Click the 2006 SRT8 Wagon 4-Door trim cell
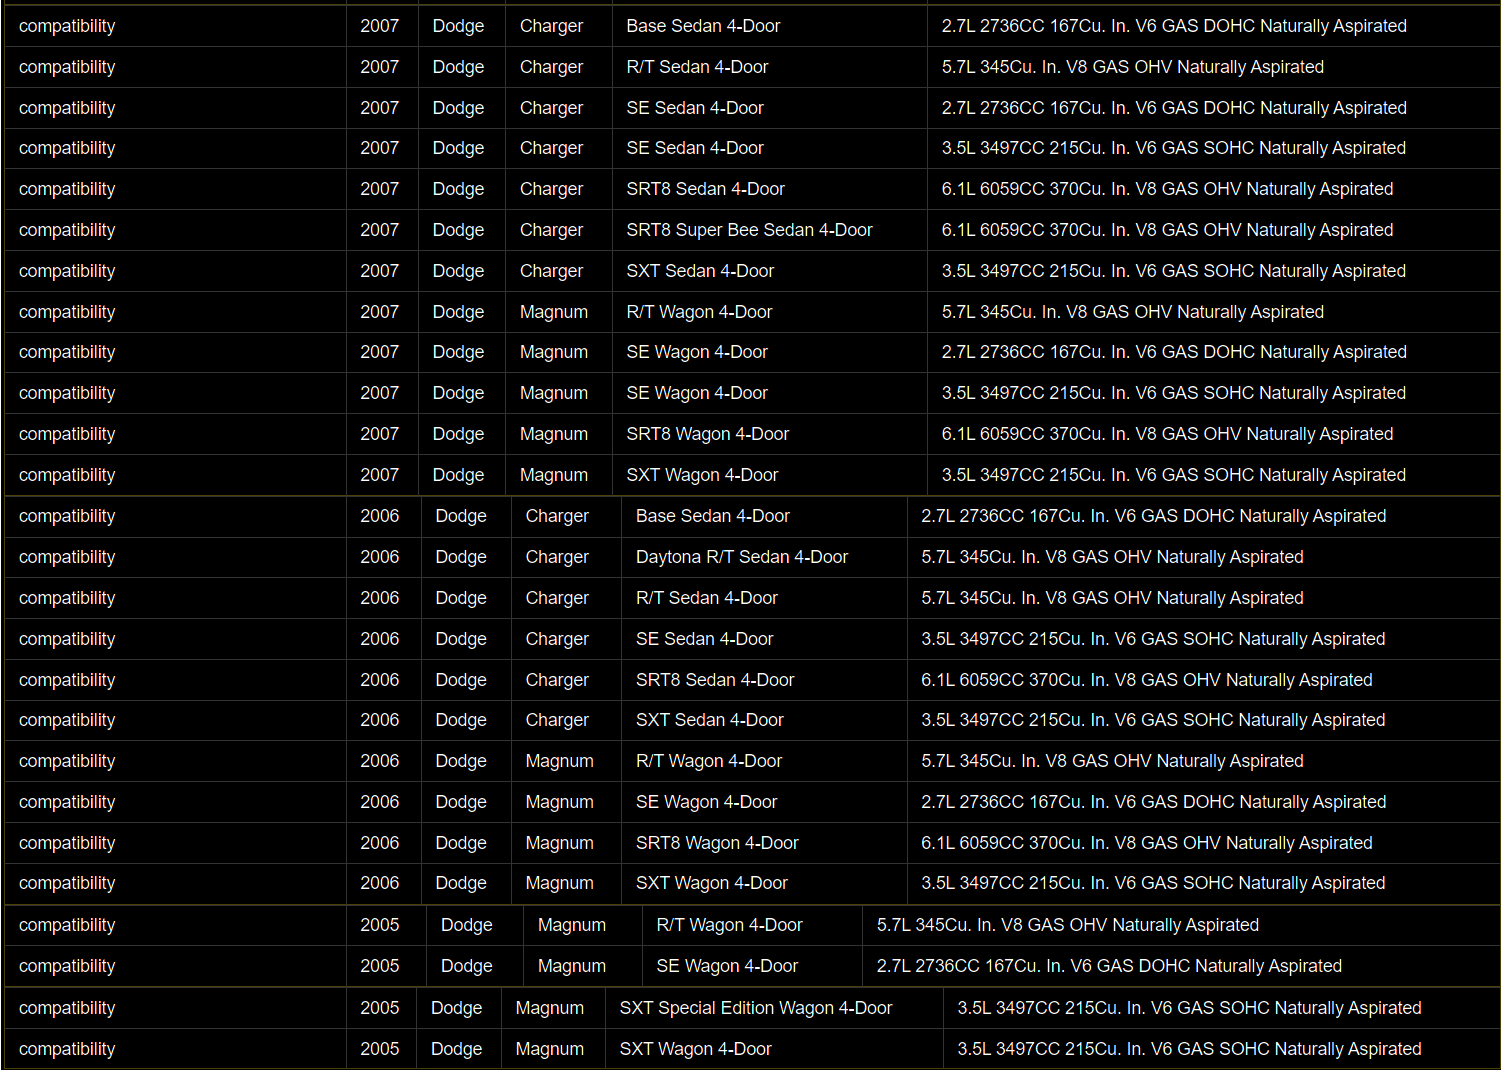Viewport: 1503px width, 1072px height. point(716,843)
